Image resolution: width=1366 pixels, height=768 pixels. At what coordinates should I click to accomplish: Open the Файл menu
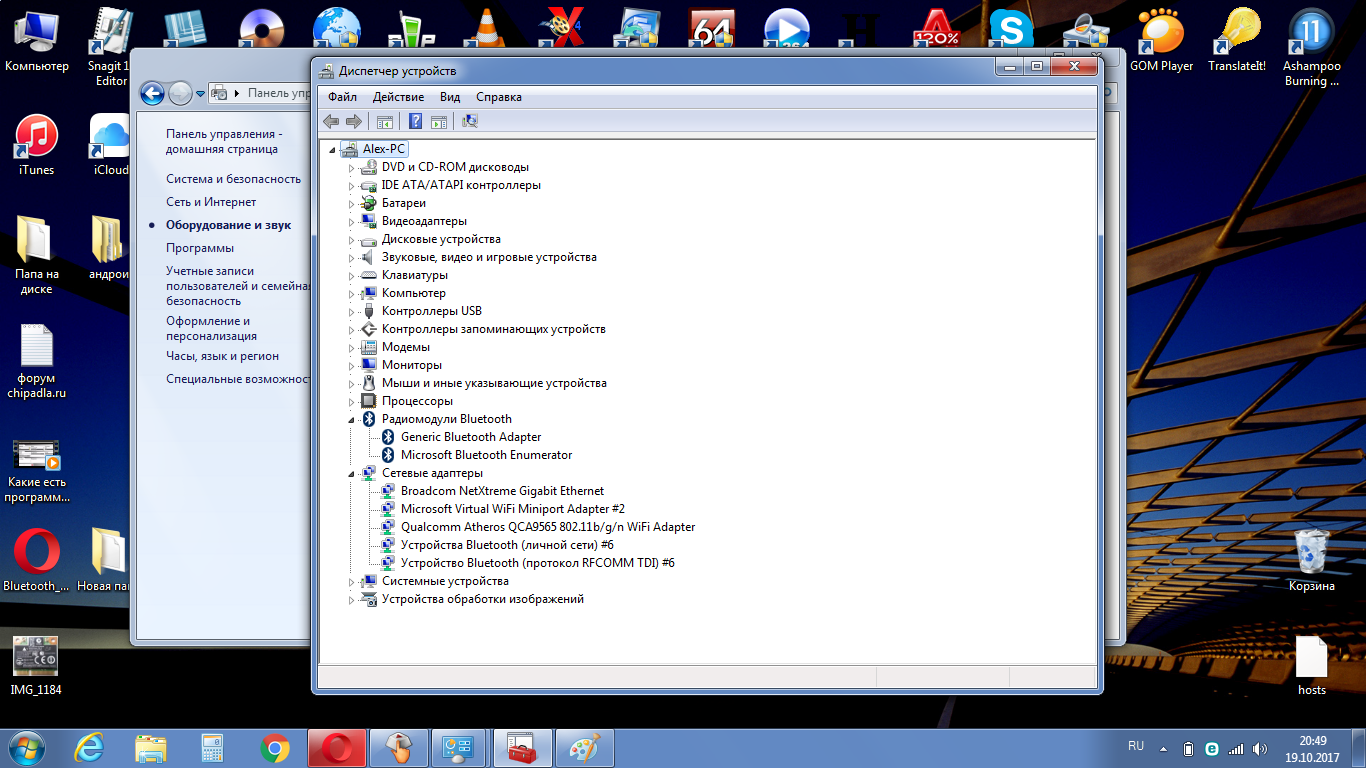click(x=342, y=97)
